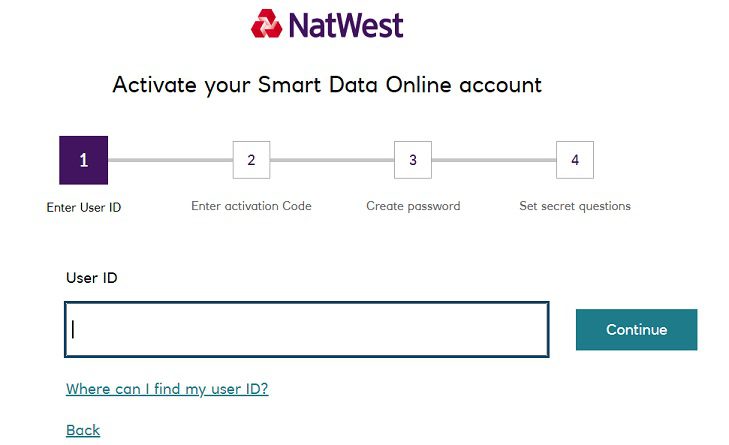Select the step 4 square indicator

(x=574, y=160)
